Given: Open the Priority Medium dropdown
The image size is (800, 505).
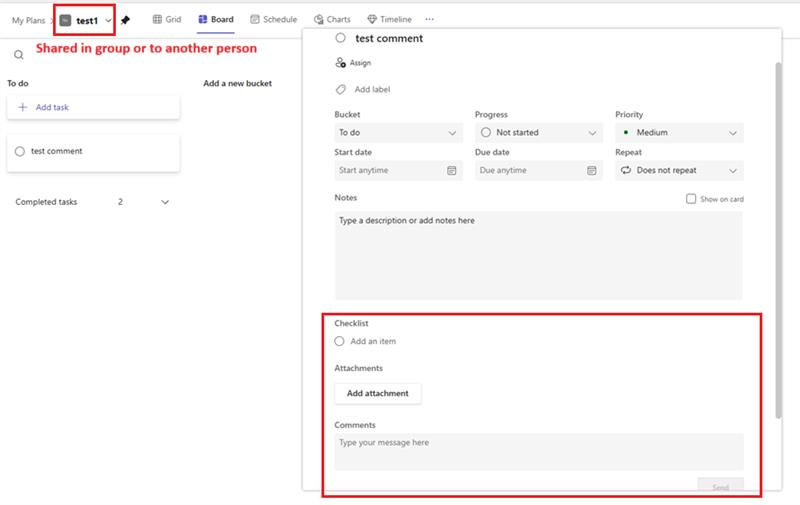Looking at the screenshot, I should (x=679, y=133).
